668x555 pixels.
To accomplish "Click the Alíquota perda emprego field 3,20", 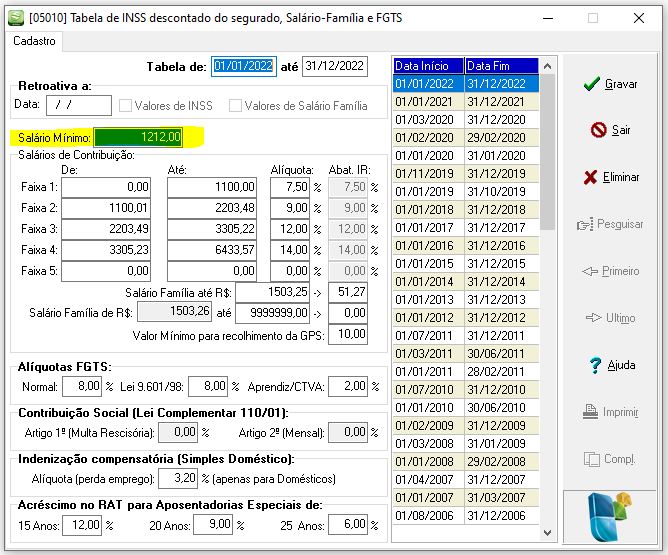I will (x=178, y=478).
